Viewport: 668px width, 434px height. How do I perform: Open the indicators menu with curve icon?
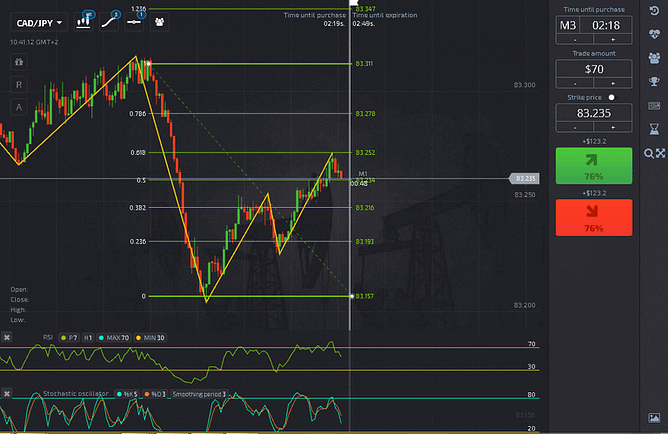click(x=113, y=22)
